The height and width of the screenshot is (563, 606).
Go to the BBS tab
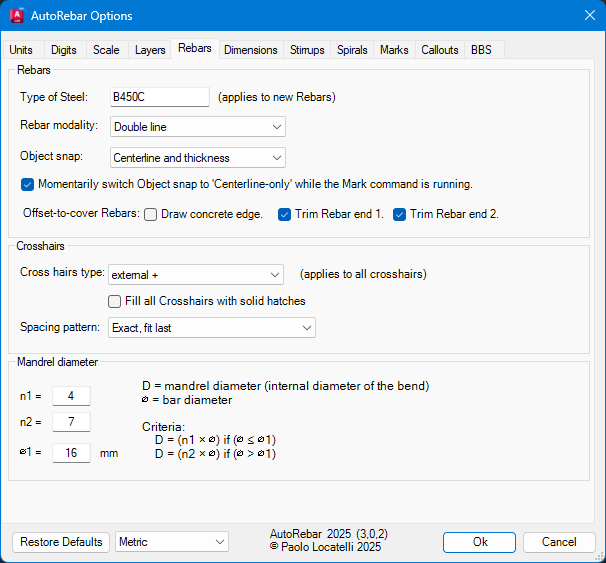click(481, 50)
